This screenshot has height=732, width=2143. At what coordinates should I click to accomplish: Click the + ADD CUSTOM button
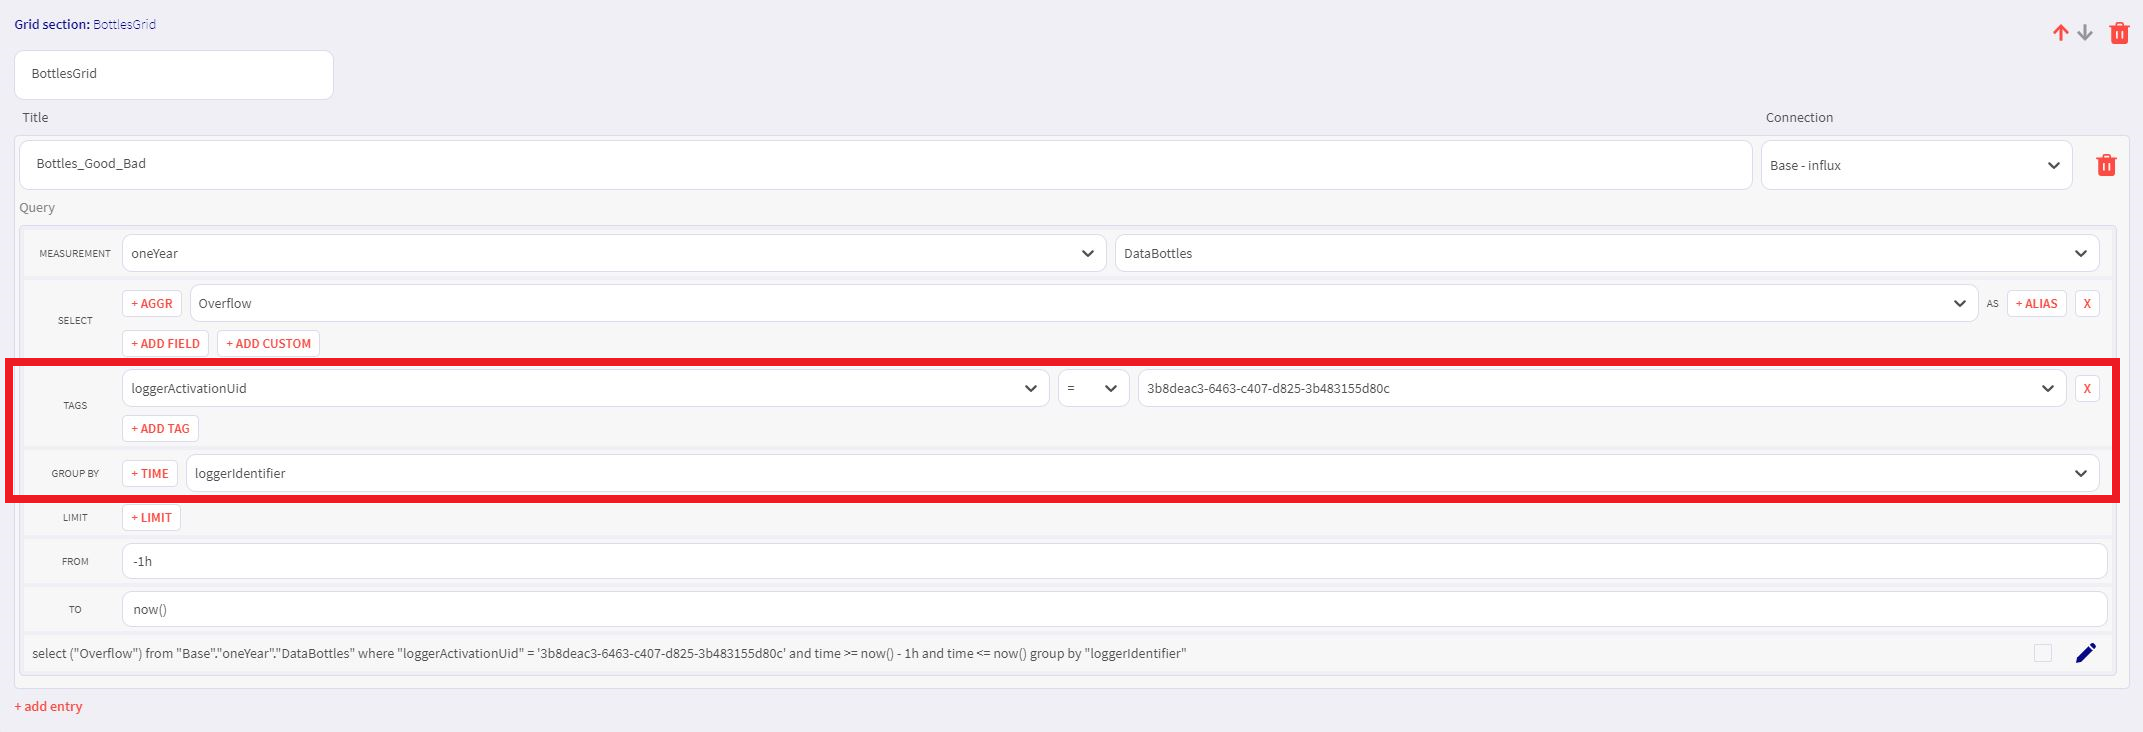(x=268, y=343)
